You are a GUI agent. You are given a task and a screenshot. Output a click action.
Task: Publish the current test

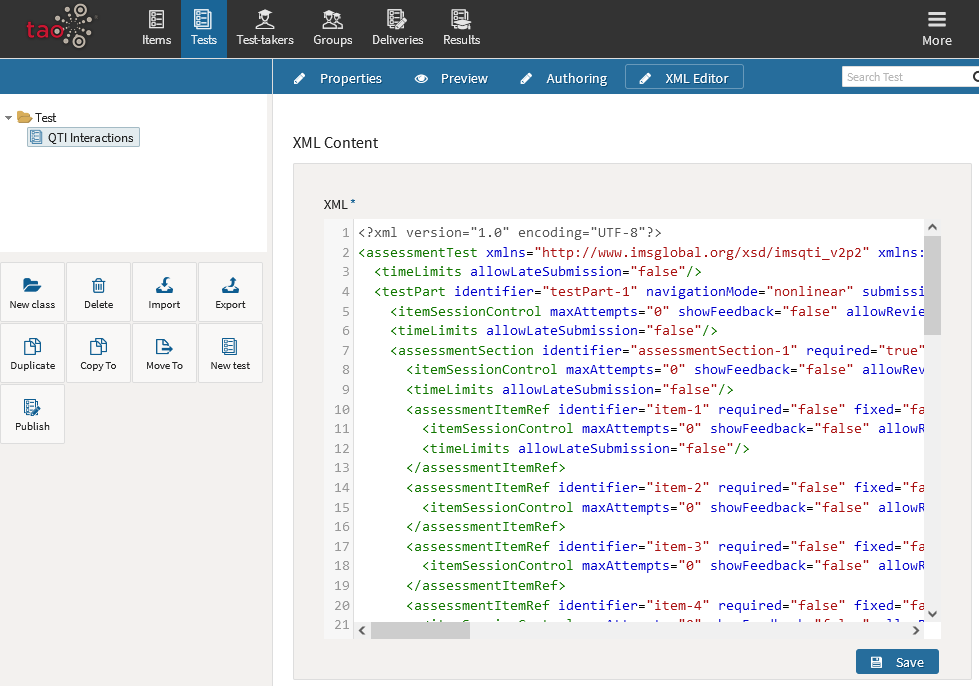(x=32, y=413)
